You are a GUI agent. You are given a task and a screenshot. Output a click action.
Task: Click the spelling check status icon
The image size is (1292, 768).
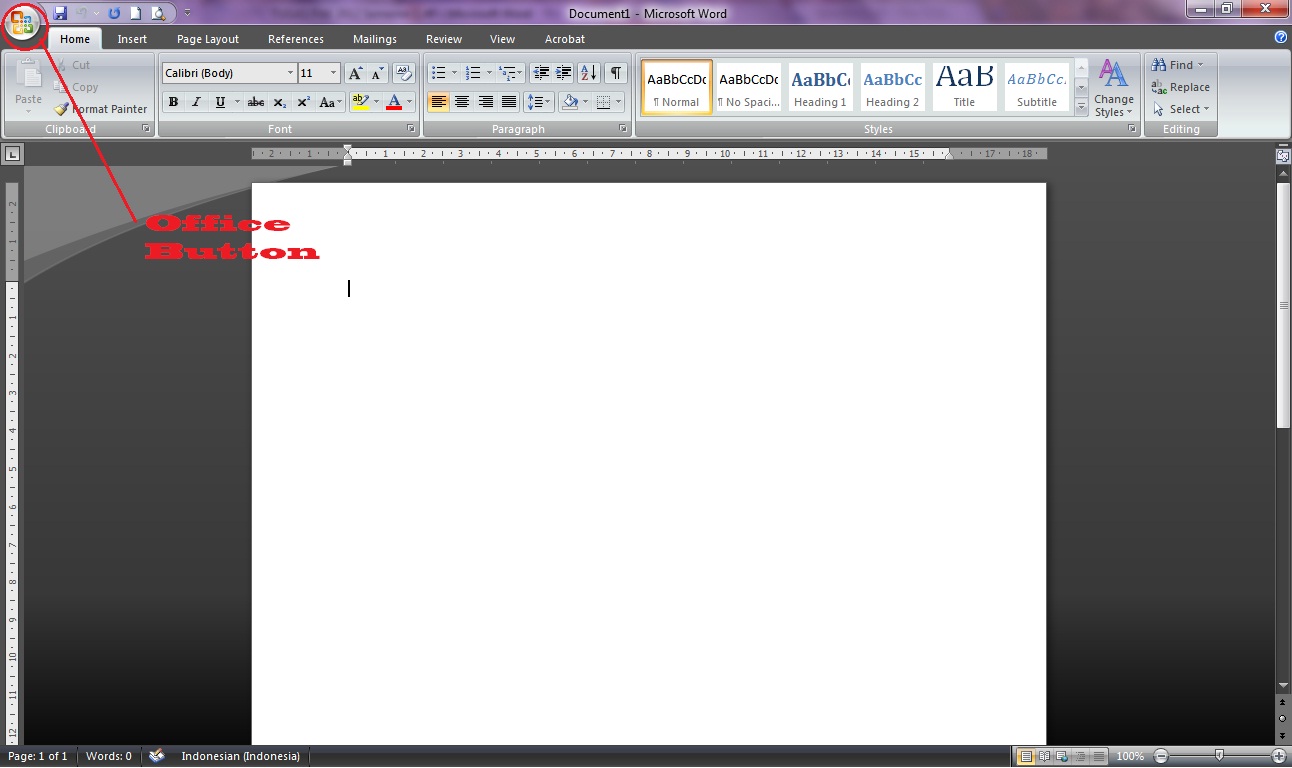pyautogui.click(x=157, y=756)
